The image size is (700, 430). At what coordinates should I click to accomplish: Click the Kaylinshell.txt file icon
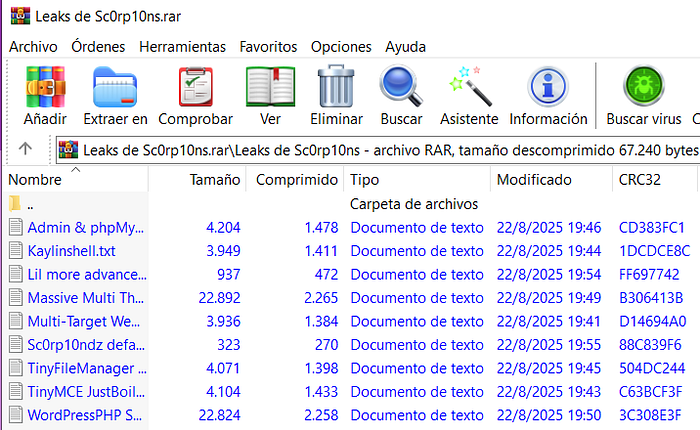click(16, 250)
